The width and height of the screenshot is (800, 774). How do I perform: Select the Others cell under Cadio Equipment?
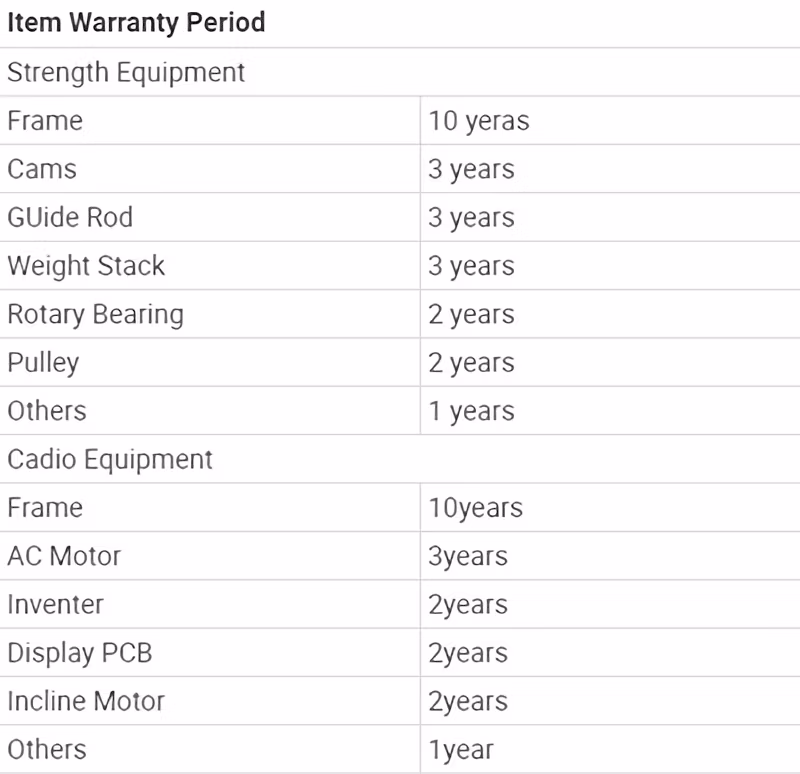point(210,749)
